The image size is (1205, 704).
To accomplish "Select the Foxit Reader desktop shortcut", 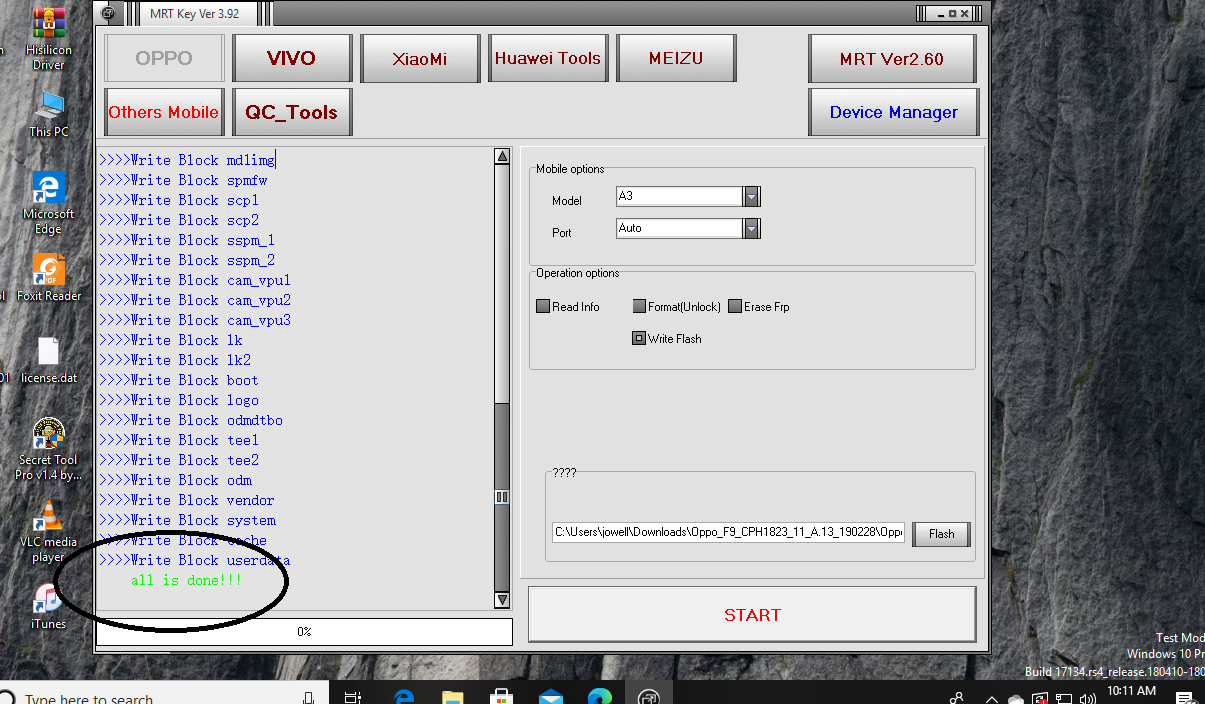I will pyautogui.click(x=48, y=277).
